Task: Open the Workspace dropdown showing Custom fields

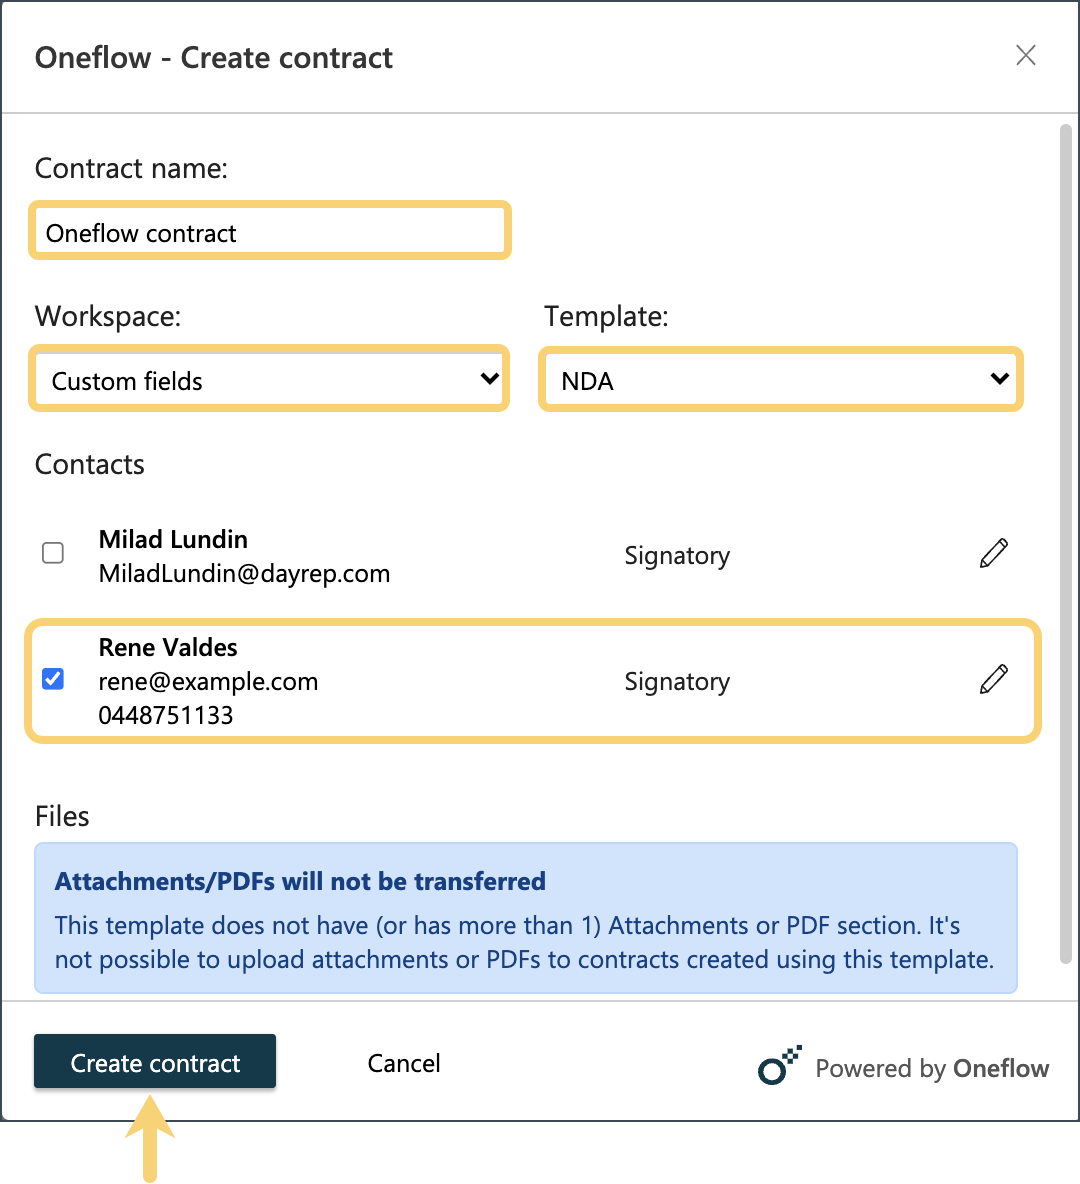Action: point(270,380)
